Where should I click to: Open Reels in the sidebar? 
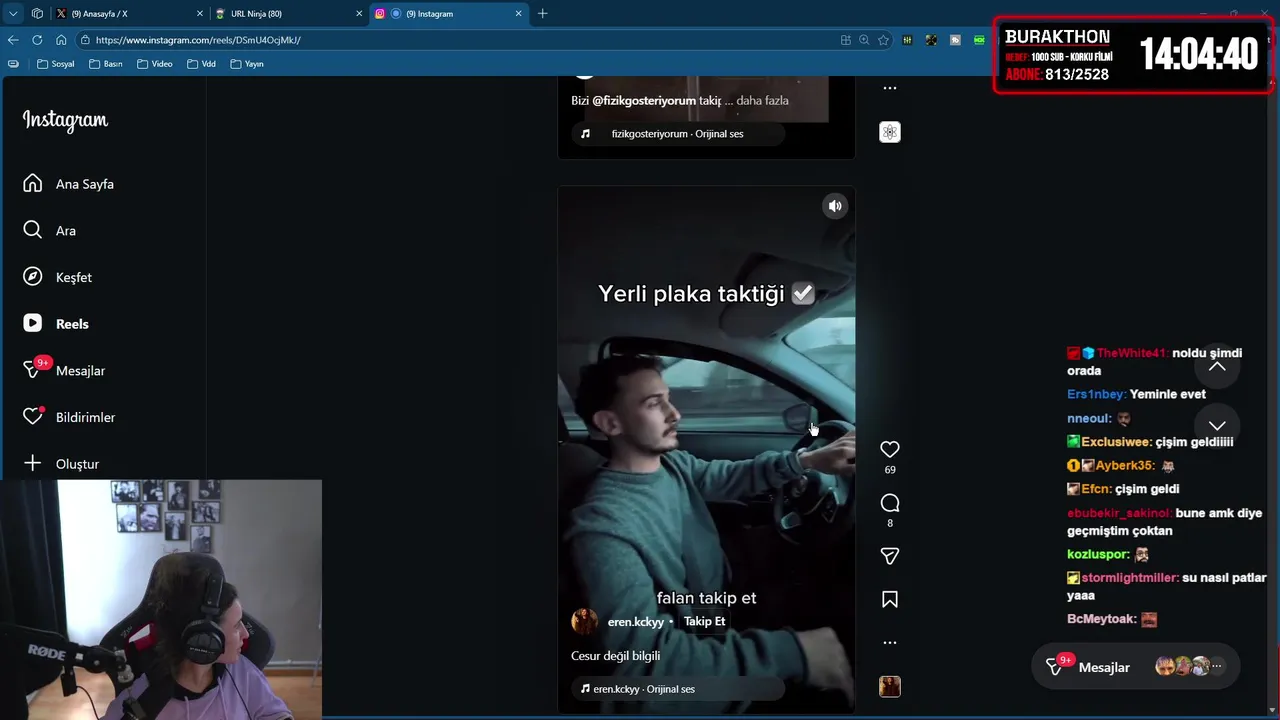tap(56, 324)
